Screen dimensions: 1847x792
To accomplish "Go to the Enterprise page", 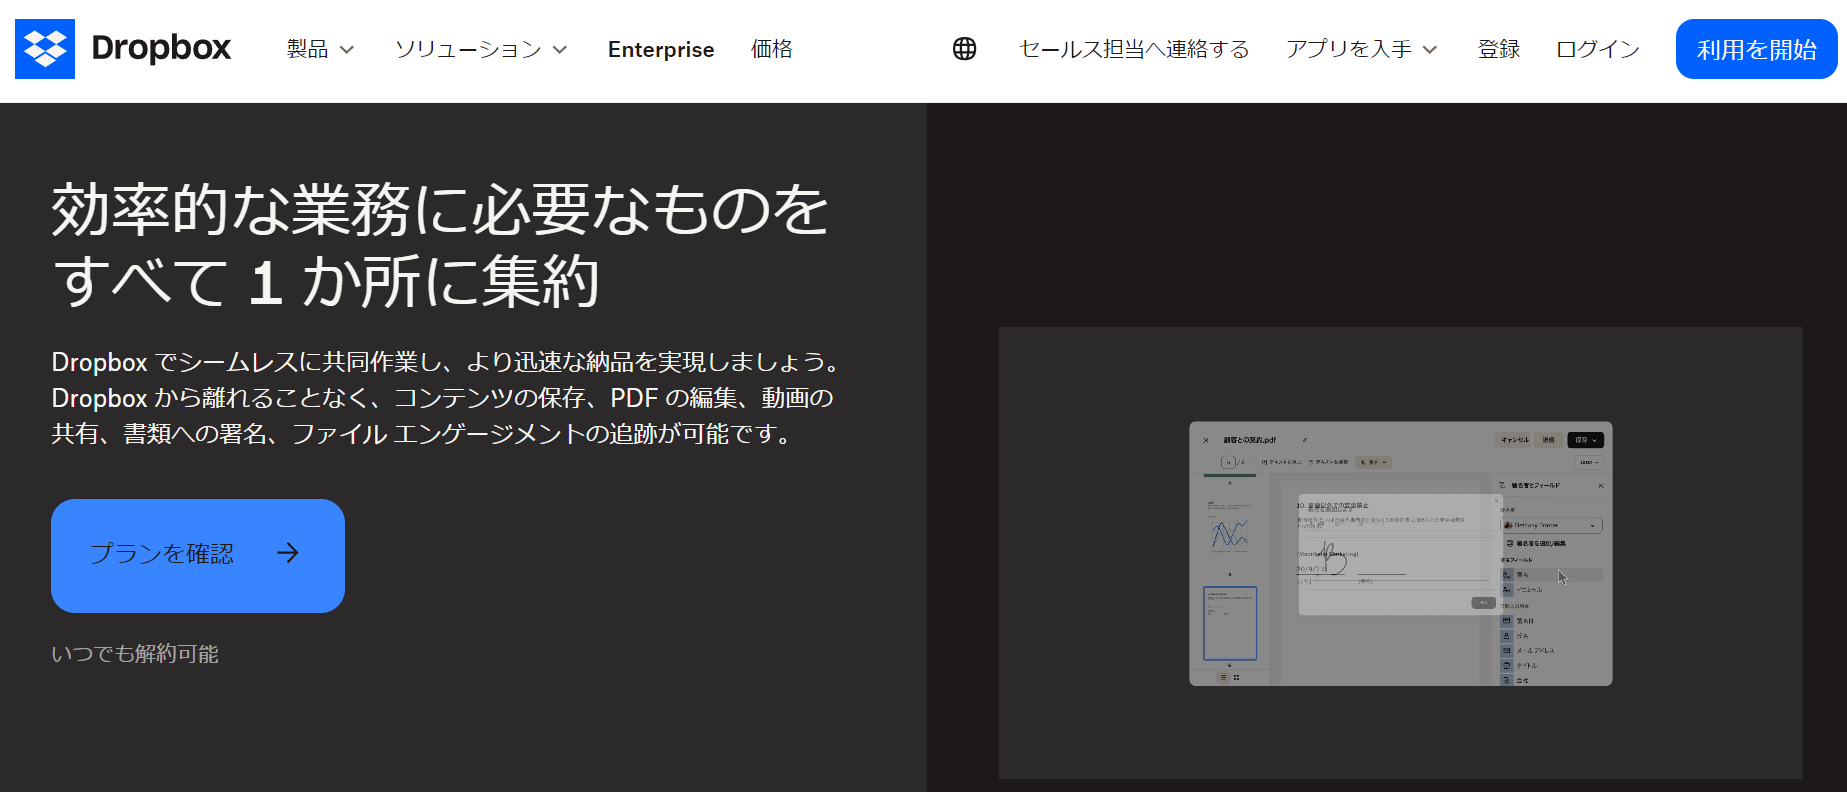I will click(x=661, y=49).
